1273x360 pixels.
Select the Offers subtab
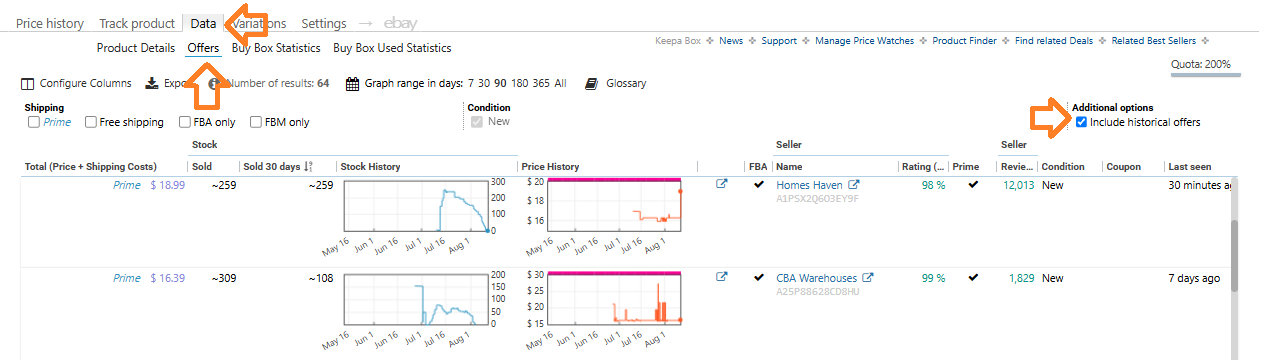point(203,47)
